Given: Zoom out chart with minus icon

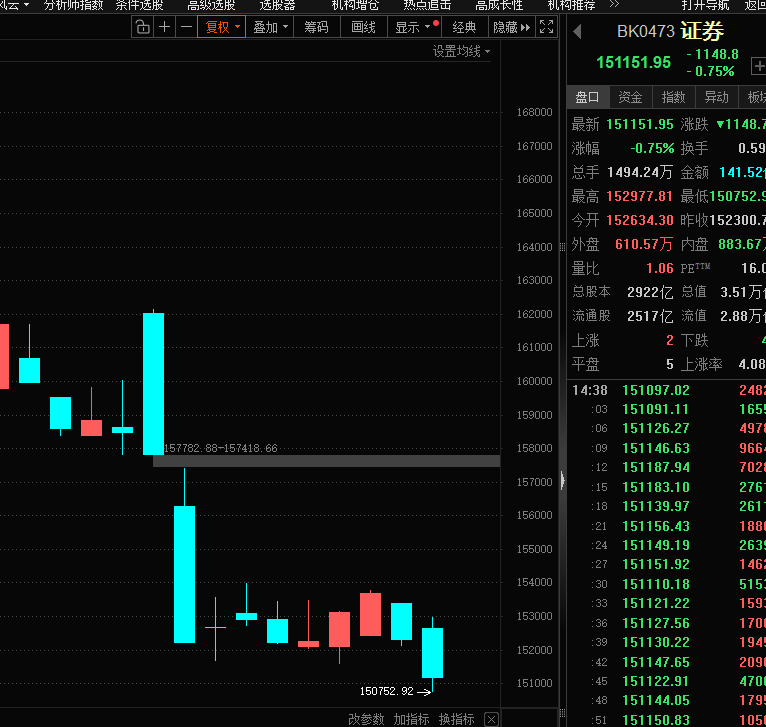Looking at the screenshot, I should (186, 27).
